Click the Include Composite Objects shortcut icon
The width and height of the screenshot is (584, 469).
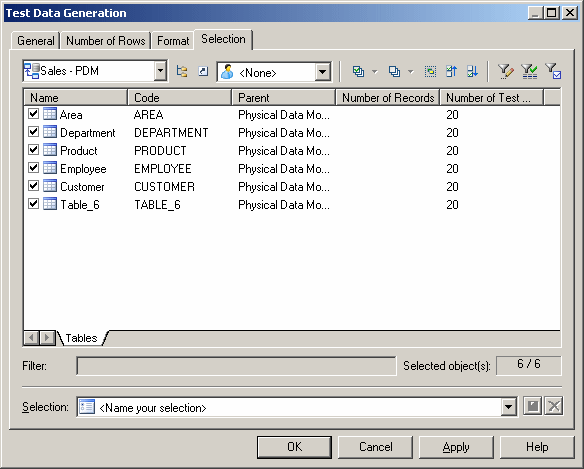point(203,71)
